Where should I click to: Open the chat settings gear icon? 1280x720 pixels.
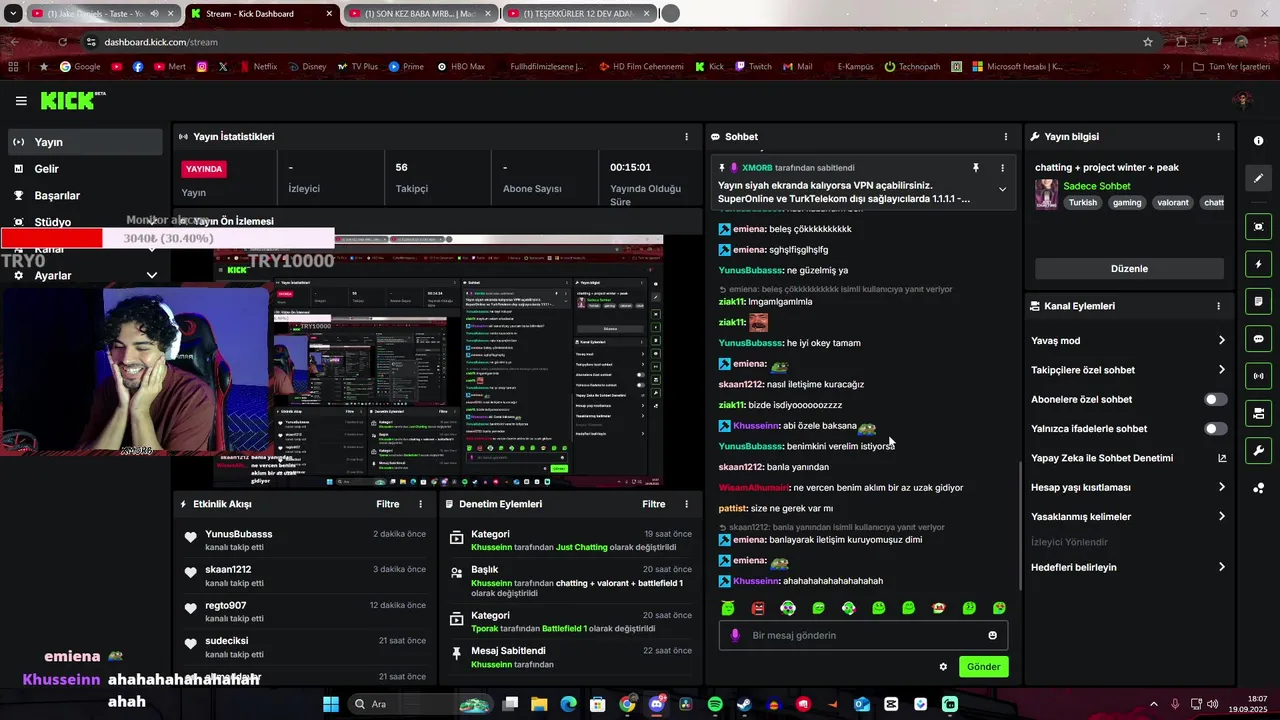point(943,667)
